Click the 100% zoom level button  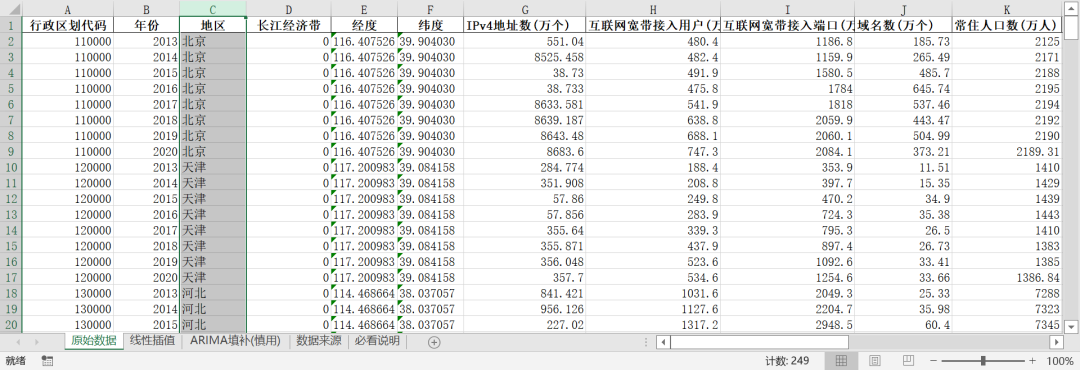click(1059, 360)
